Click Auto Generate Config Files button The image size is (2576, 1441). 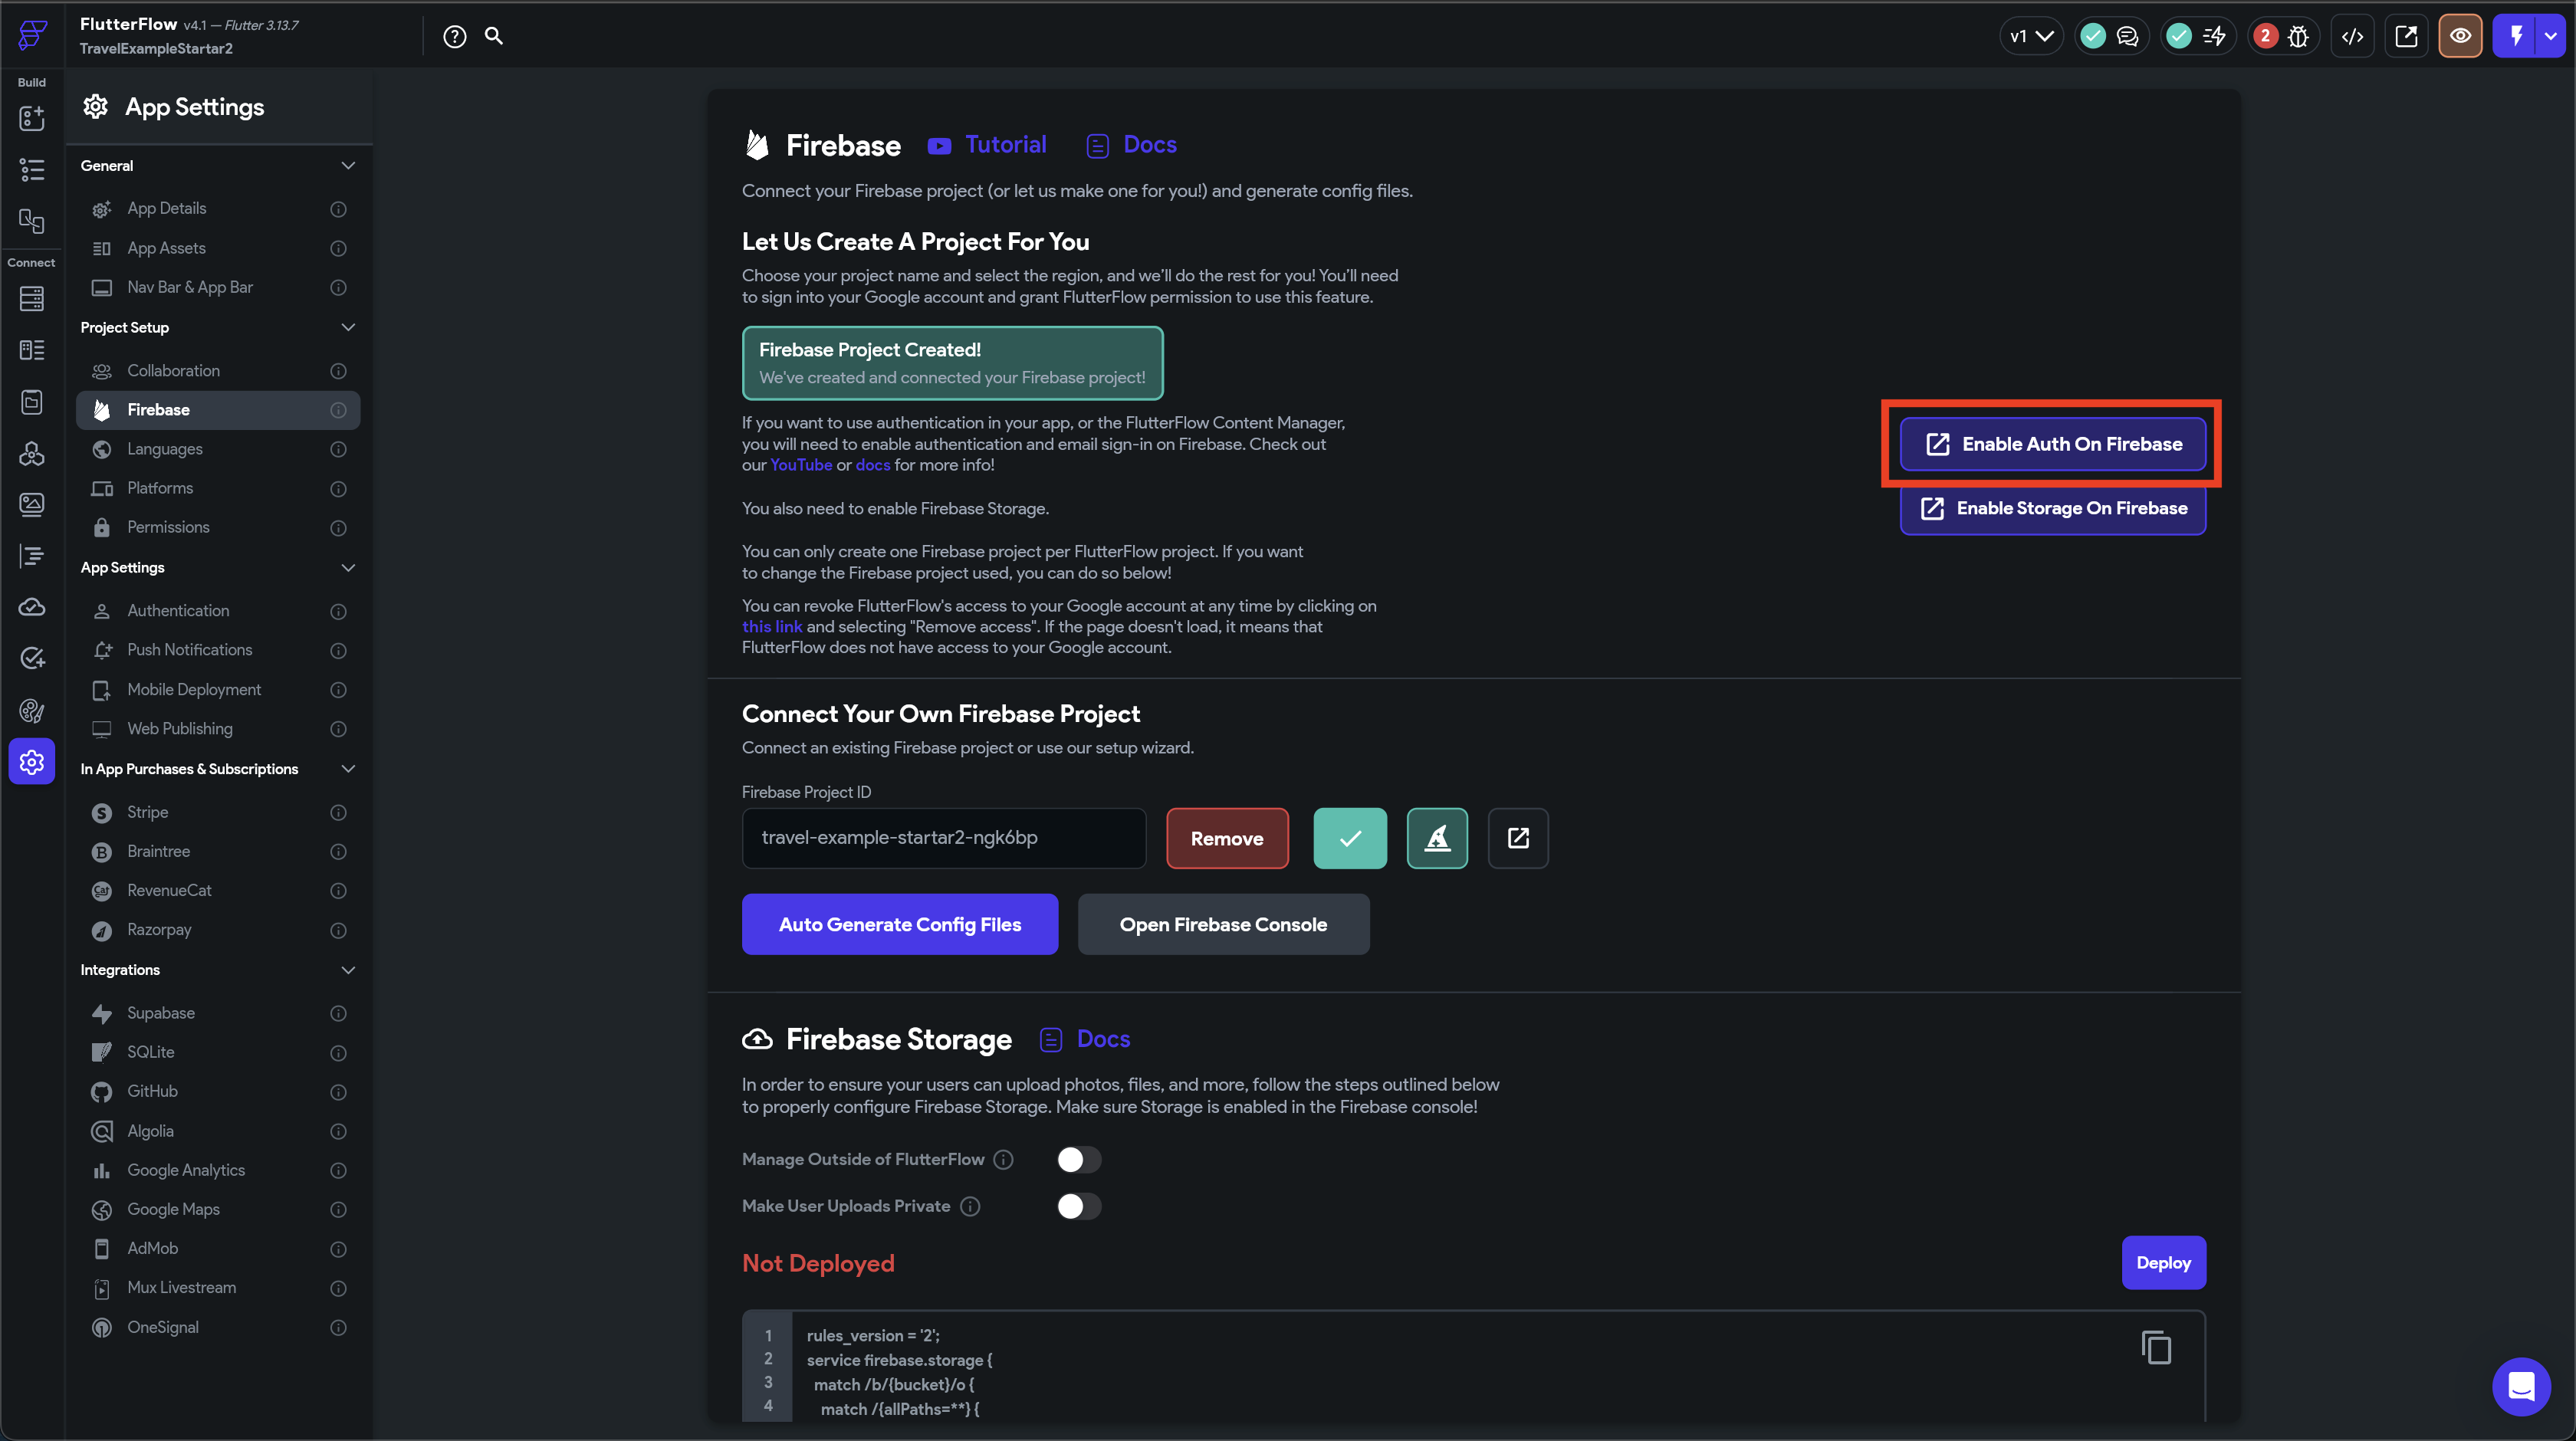point(899,924)
